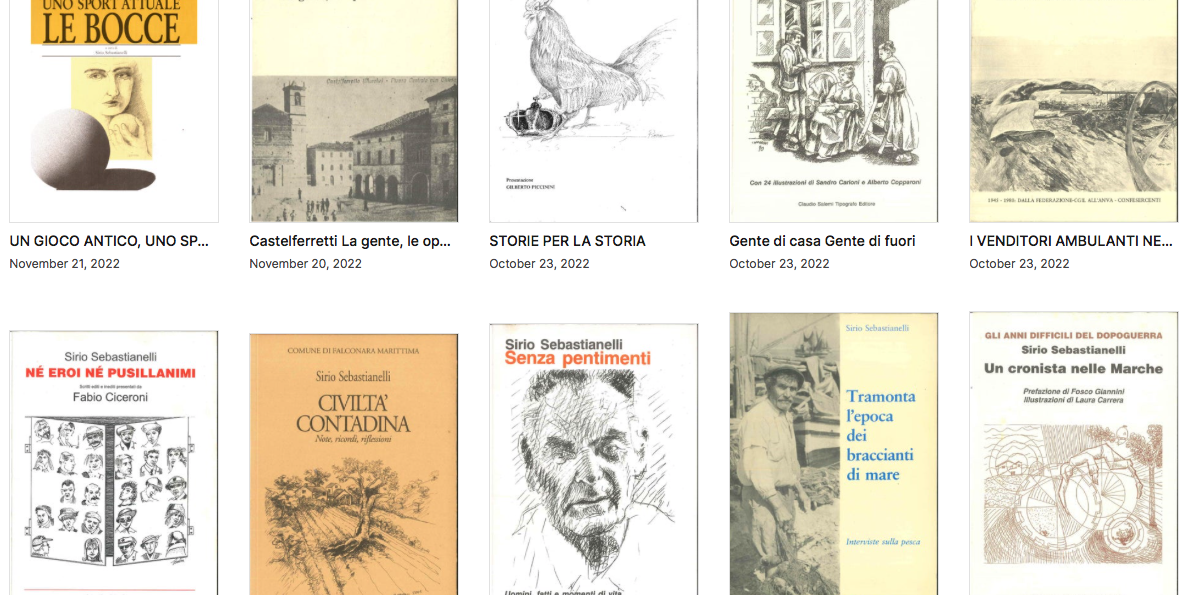Click the I VENDITORI AMBULANTI title link

coord(1071,241)
